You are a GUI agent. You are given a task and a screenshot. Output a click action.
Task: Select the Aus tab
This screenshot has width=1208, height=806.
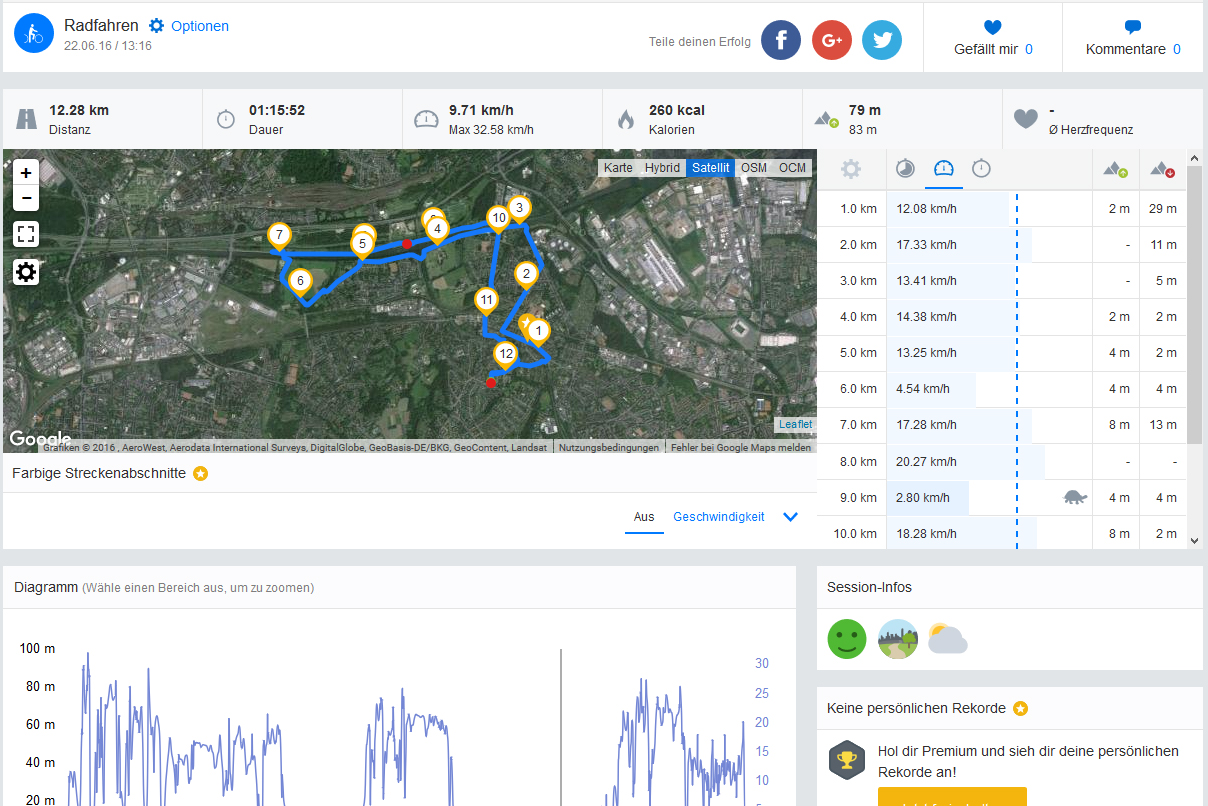644,517
